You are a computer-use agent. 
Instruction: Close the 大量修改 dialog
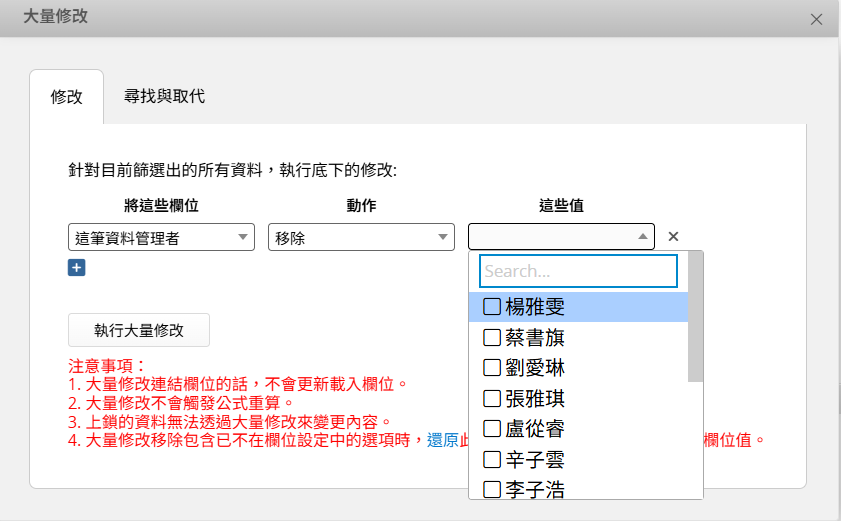[x=816, y=19]
